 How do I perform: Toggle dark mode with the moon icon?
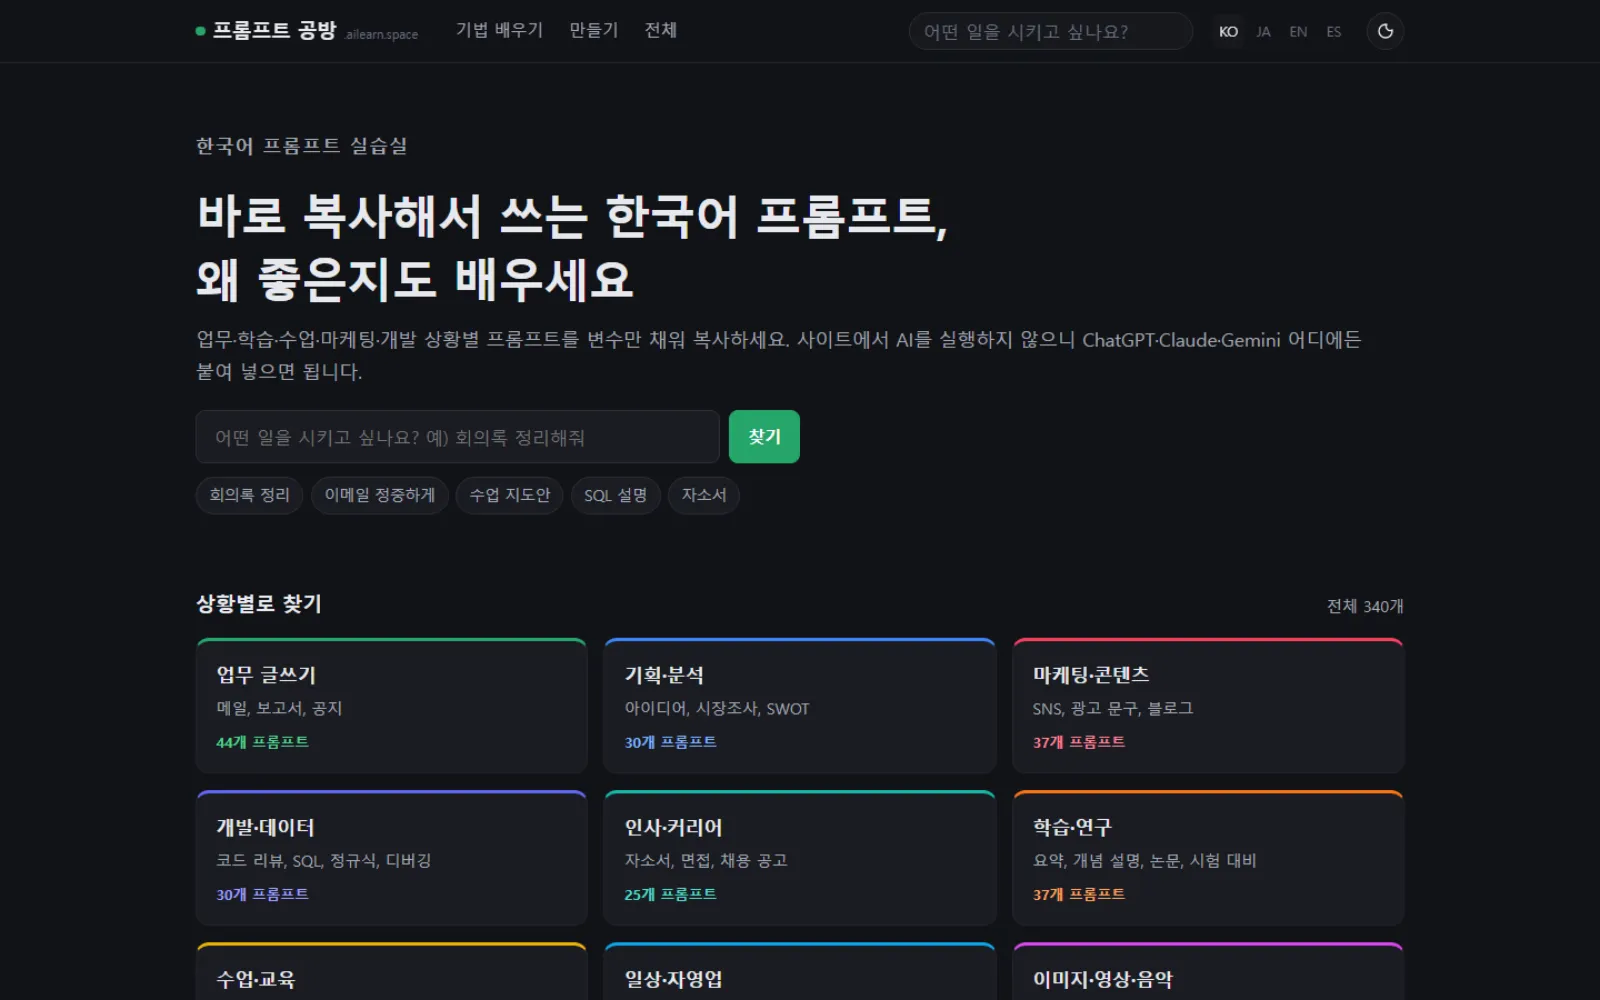1385,31
